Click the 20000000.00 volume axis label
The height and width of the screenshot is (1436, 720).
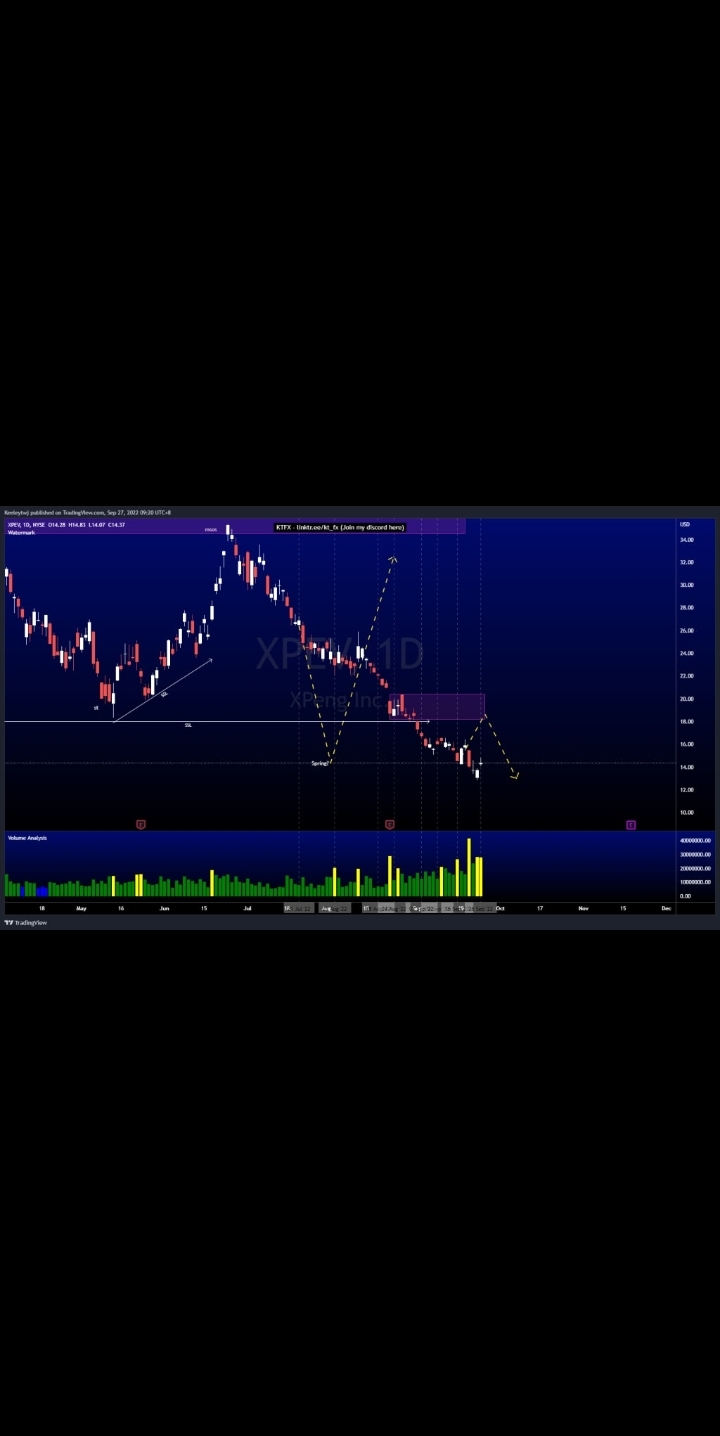695,869
